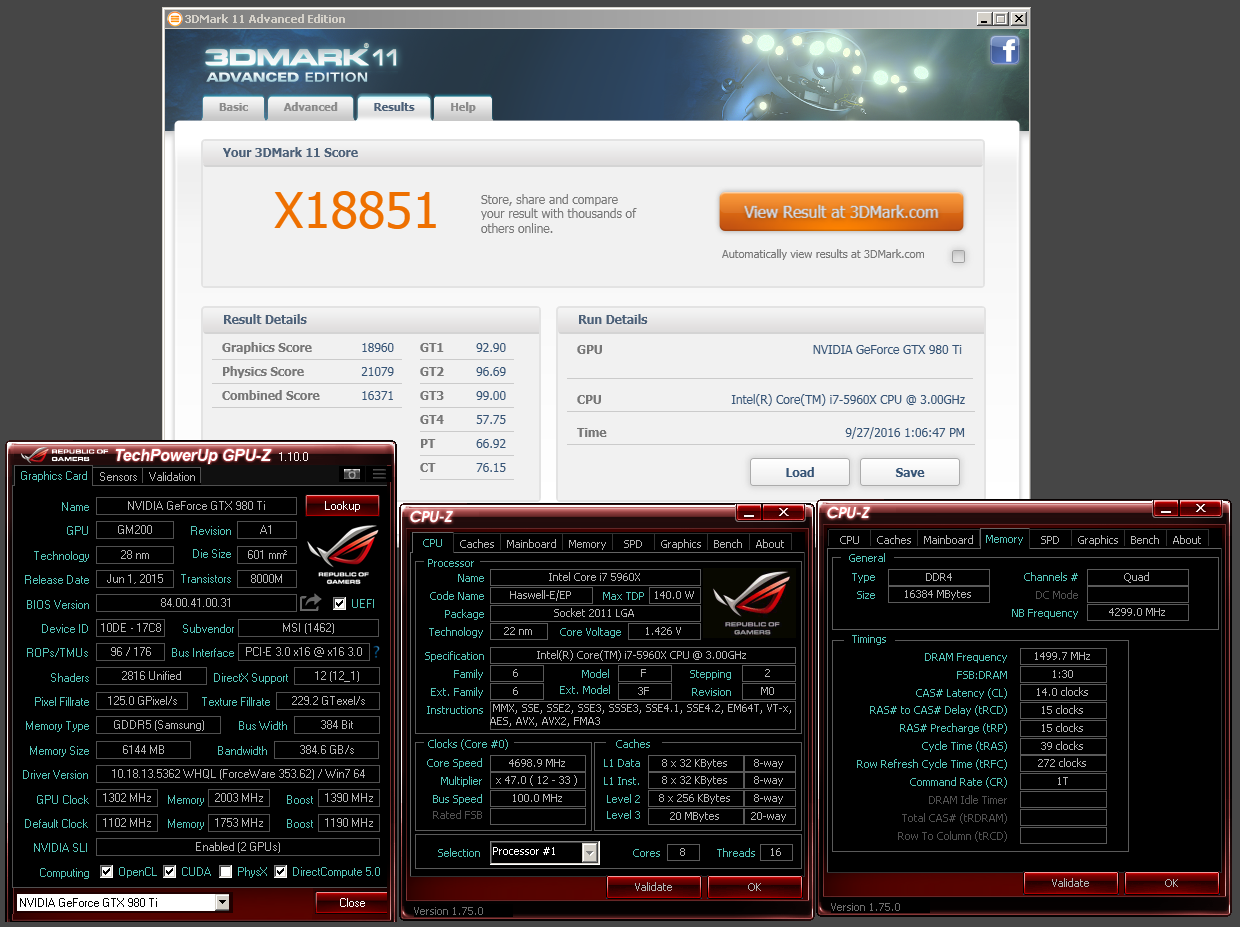The image size is (1240, 927).
Task: Click the Core Speed value 4698.9 MHz
Action: point(537,763)
